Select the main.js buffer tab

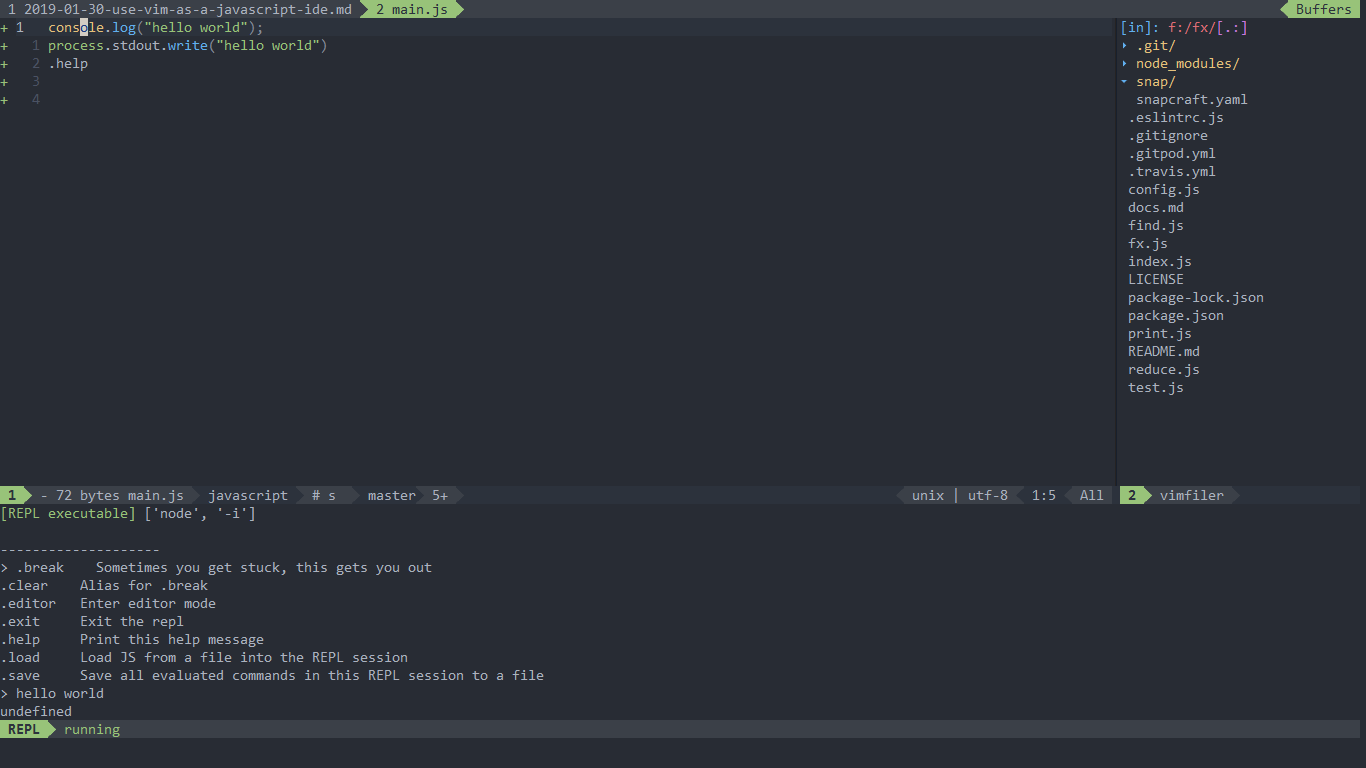[412, 9]
